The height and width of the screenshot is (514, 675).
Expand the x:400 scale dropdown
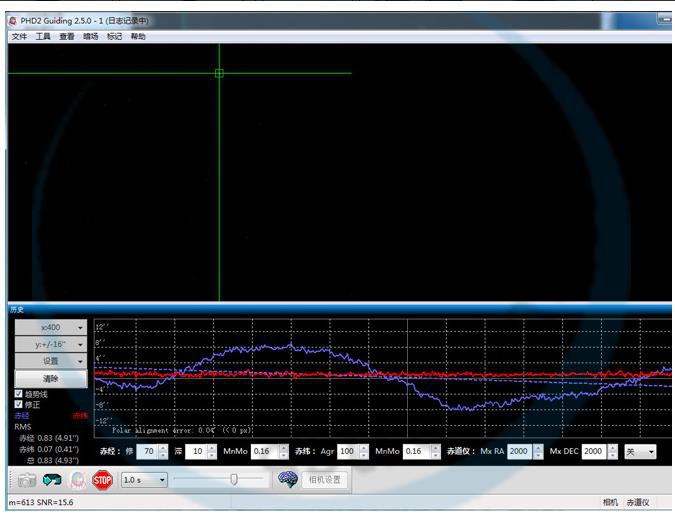50,327
